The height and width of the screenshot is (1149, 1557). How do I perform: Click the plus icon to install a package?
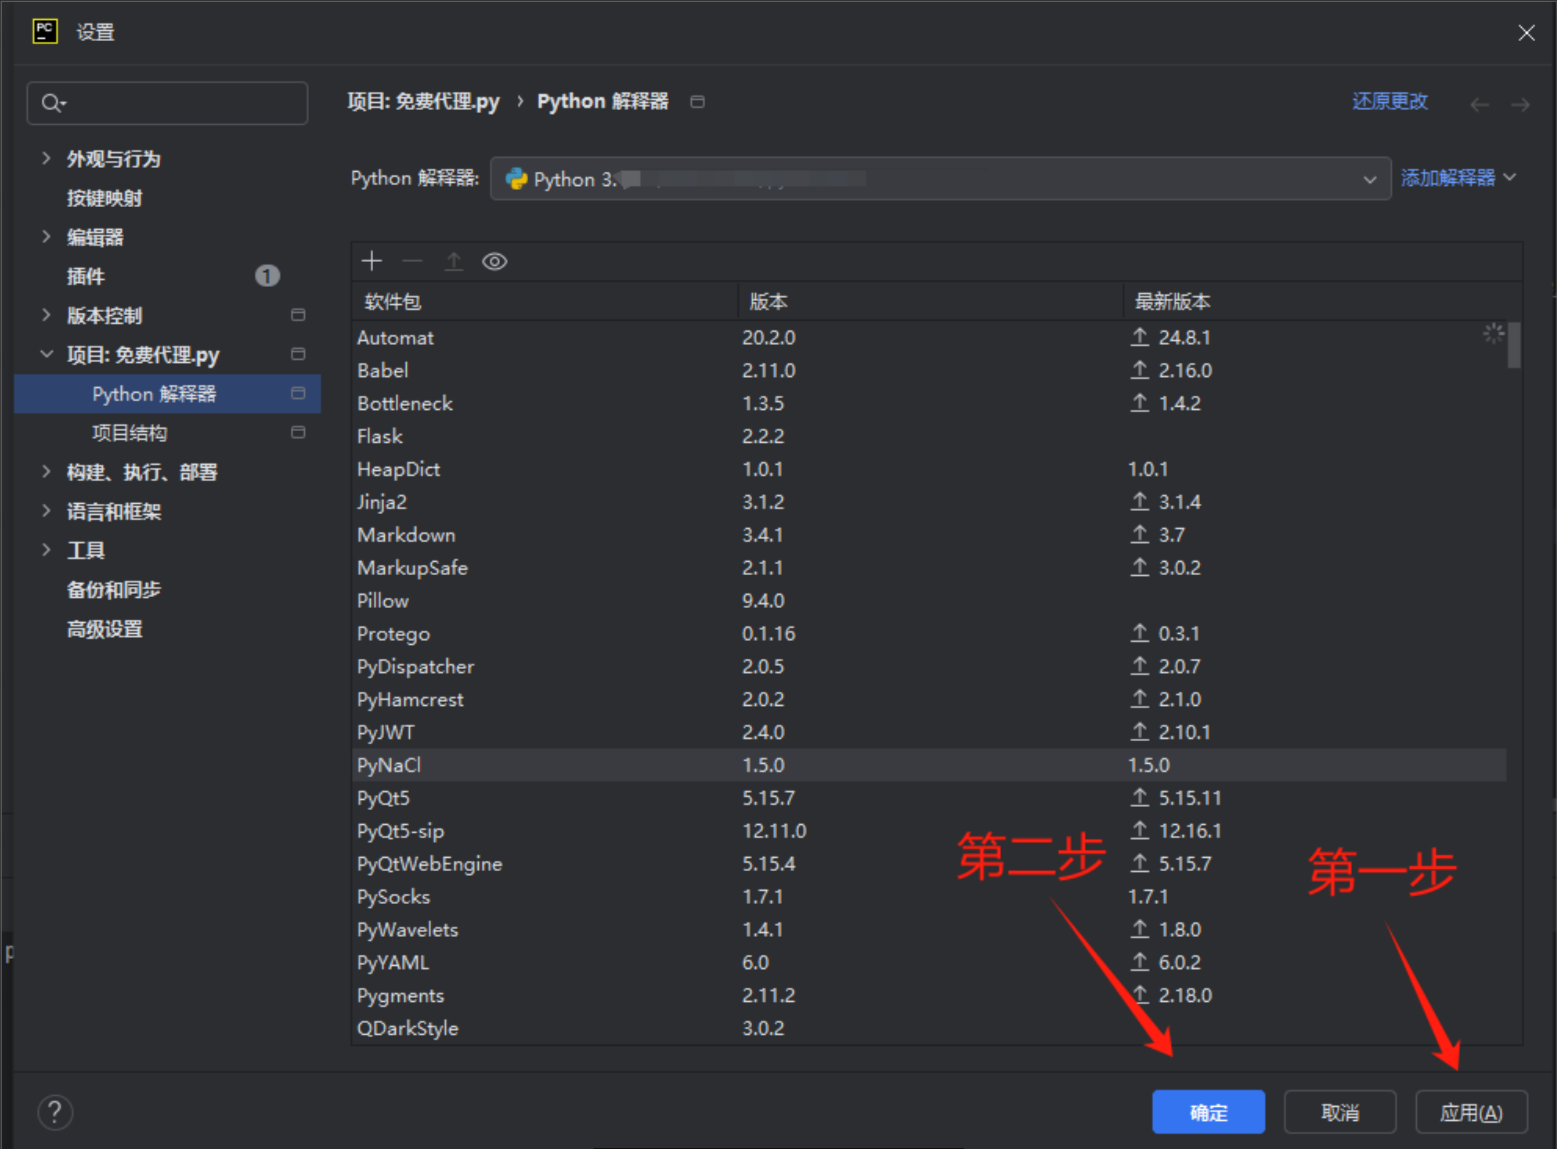[x=372, y=261]
